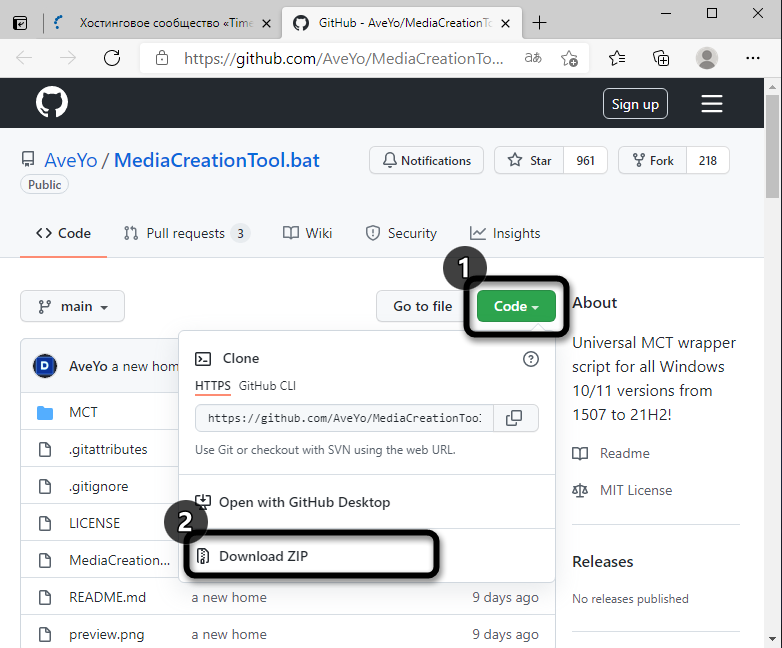Open the browser profile avatar
The height and width of the screenshot is (648, 782).
[707, 58]
